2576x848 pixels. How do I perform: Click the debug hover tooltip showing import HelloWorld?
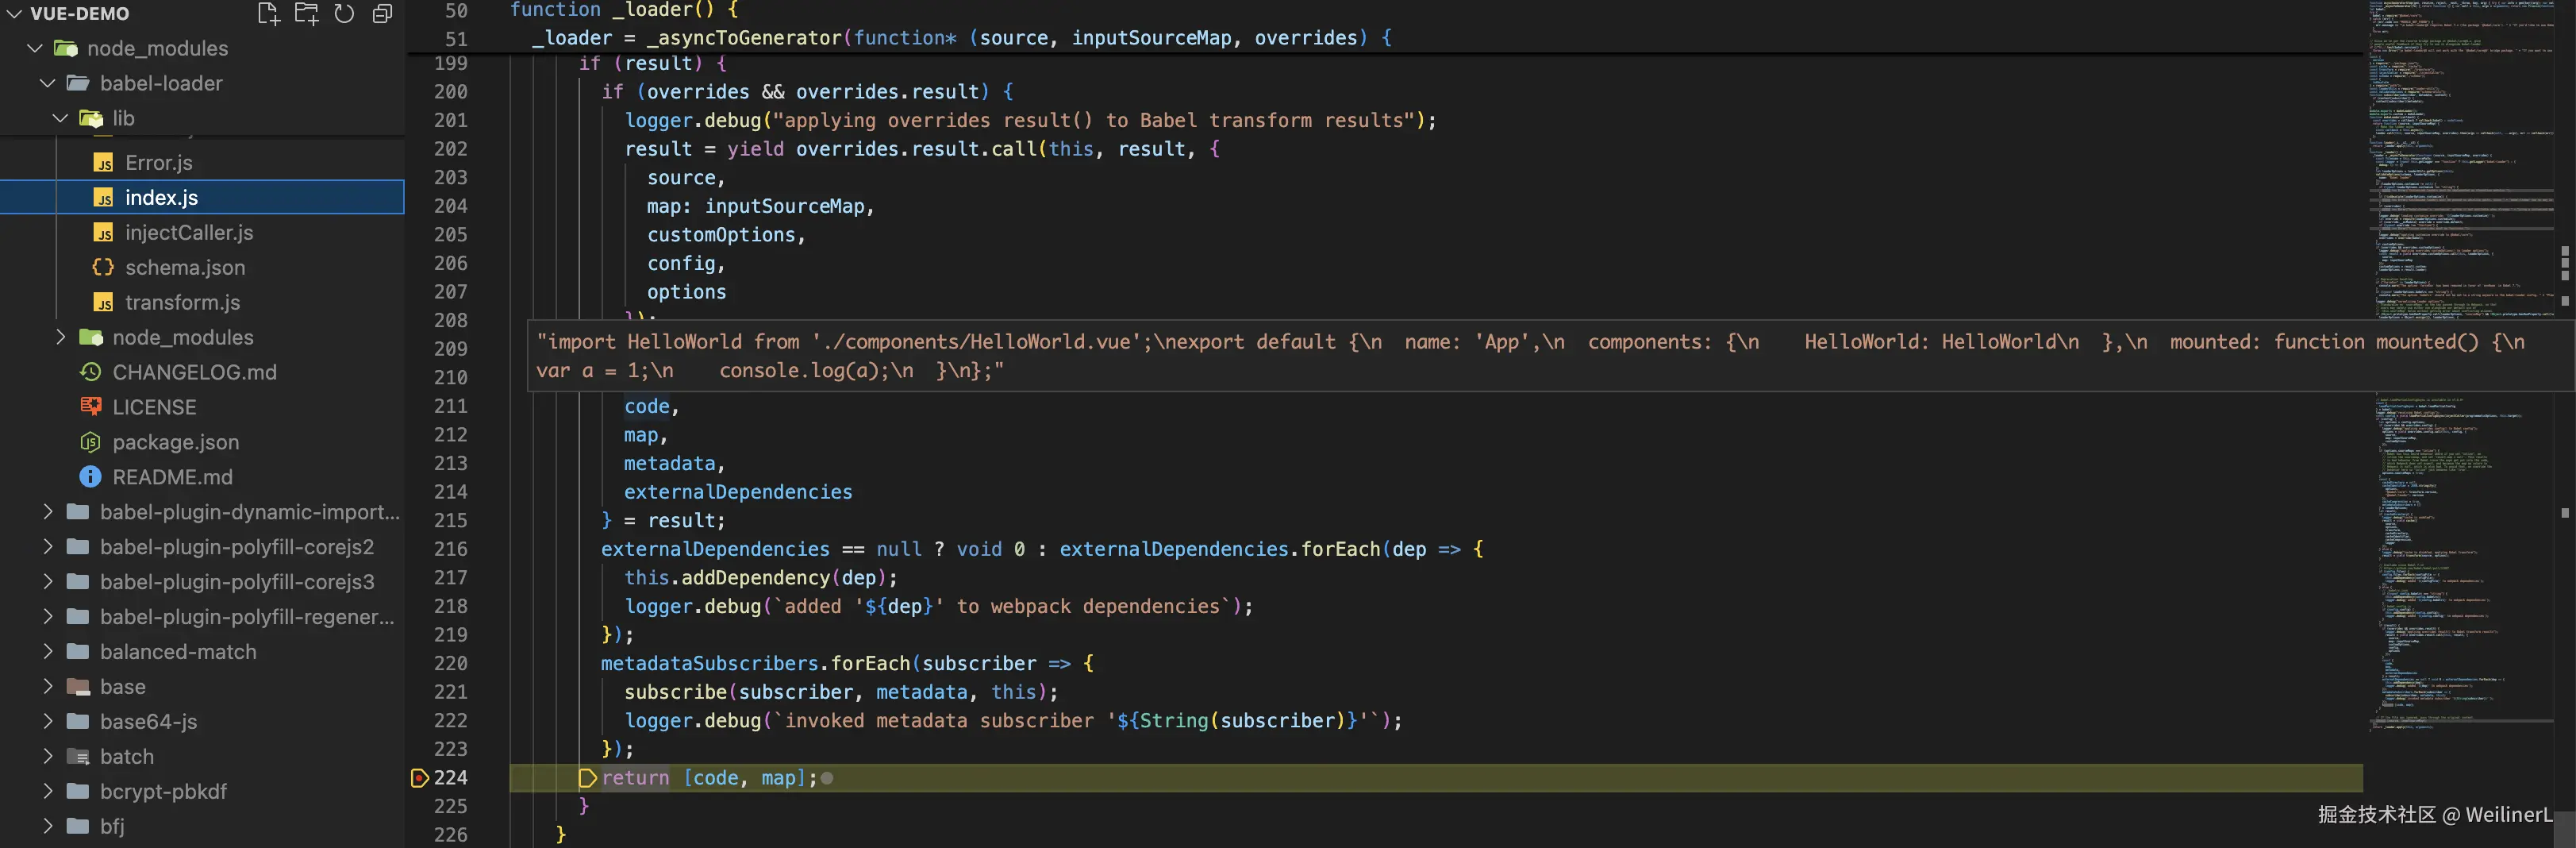[1550, 356]
